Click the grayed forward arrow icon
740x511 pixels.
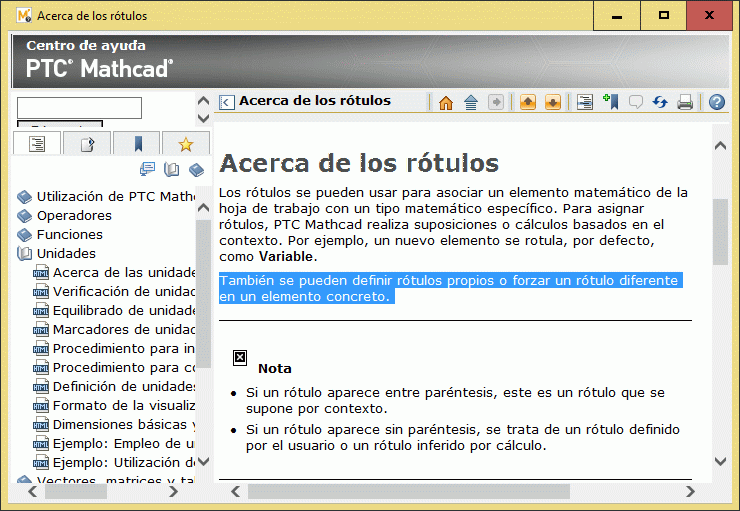coord(496,102)
